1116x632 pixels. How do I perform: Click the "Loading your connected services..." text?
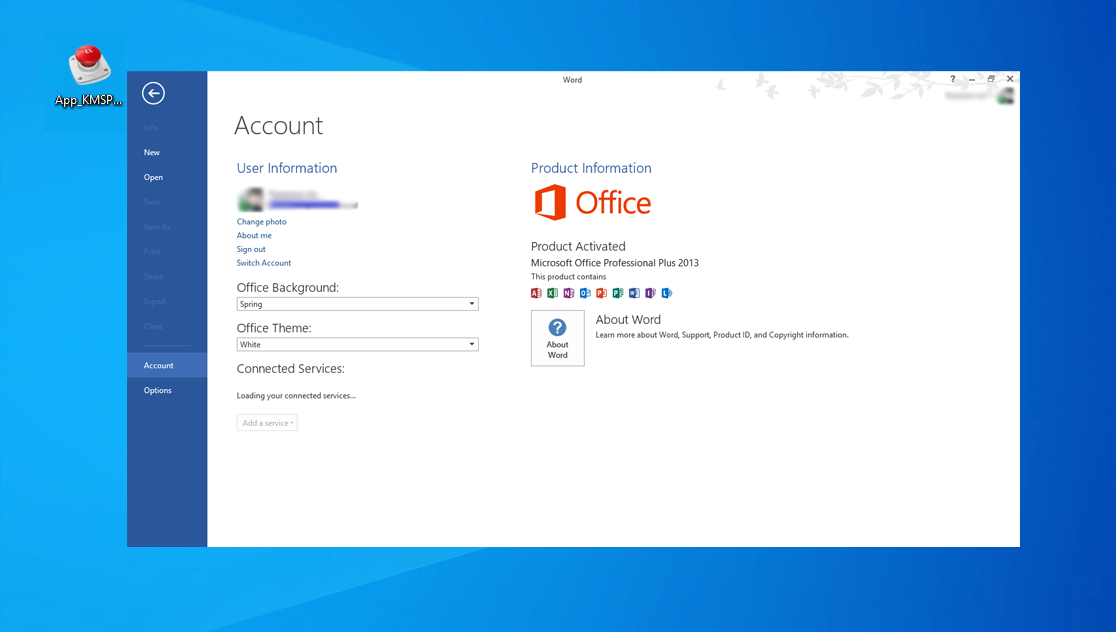[296, 396]
